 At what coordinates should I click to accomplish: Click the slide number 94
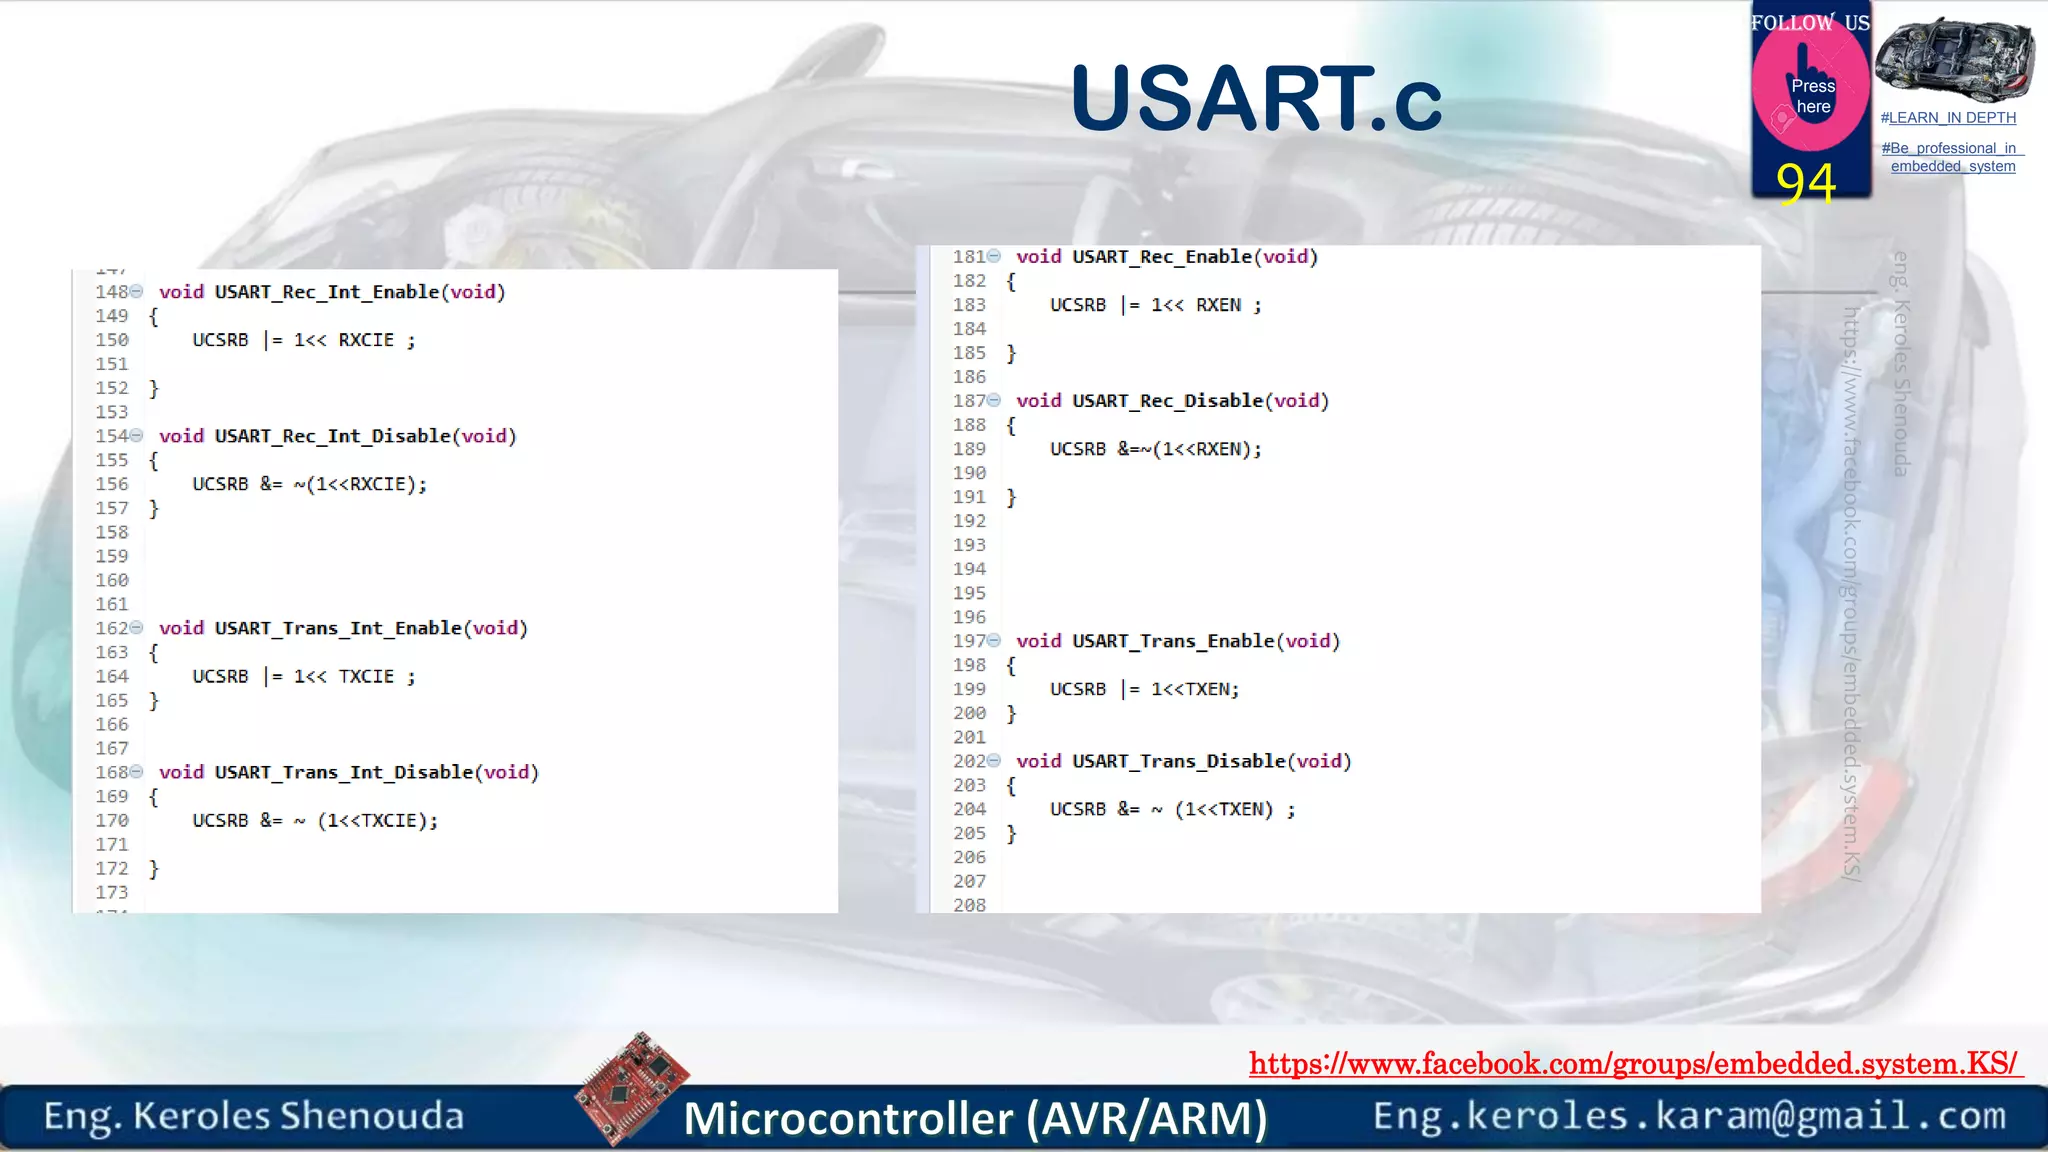(1806, 183)
